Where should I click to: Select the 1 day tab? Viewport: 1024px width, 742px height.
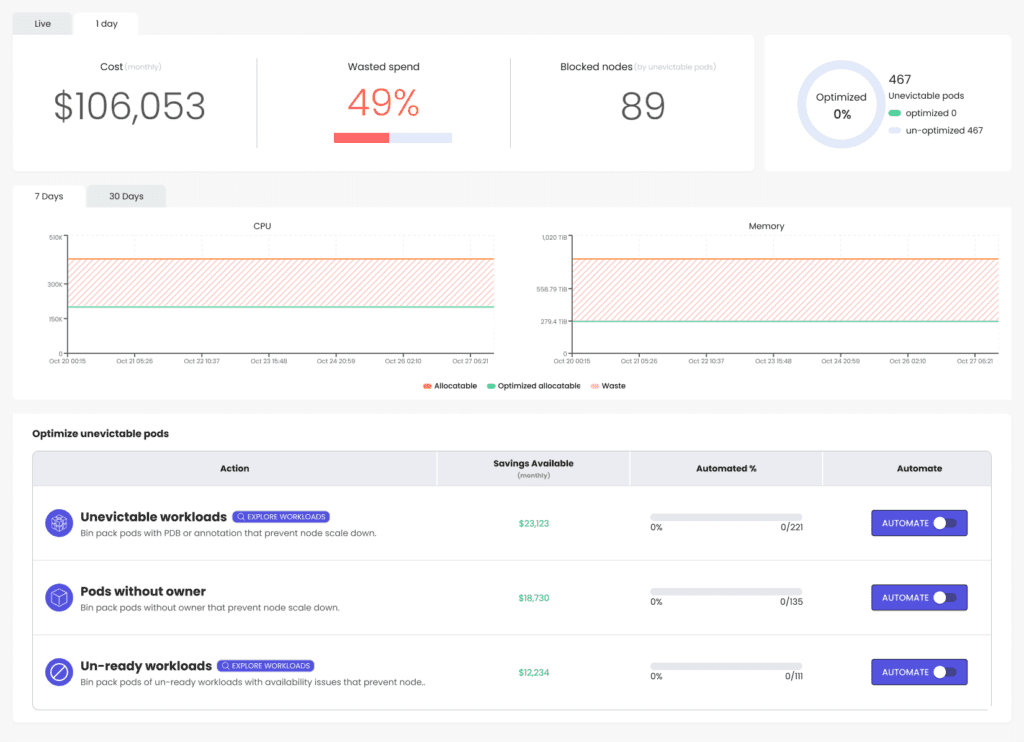(x=106, y=24)
